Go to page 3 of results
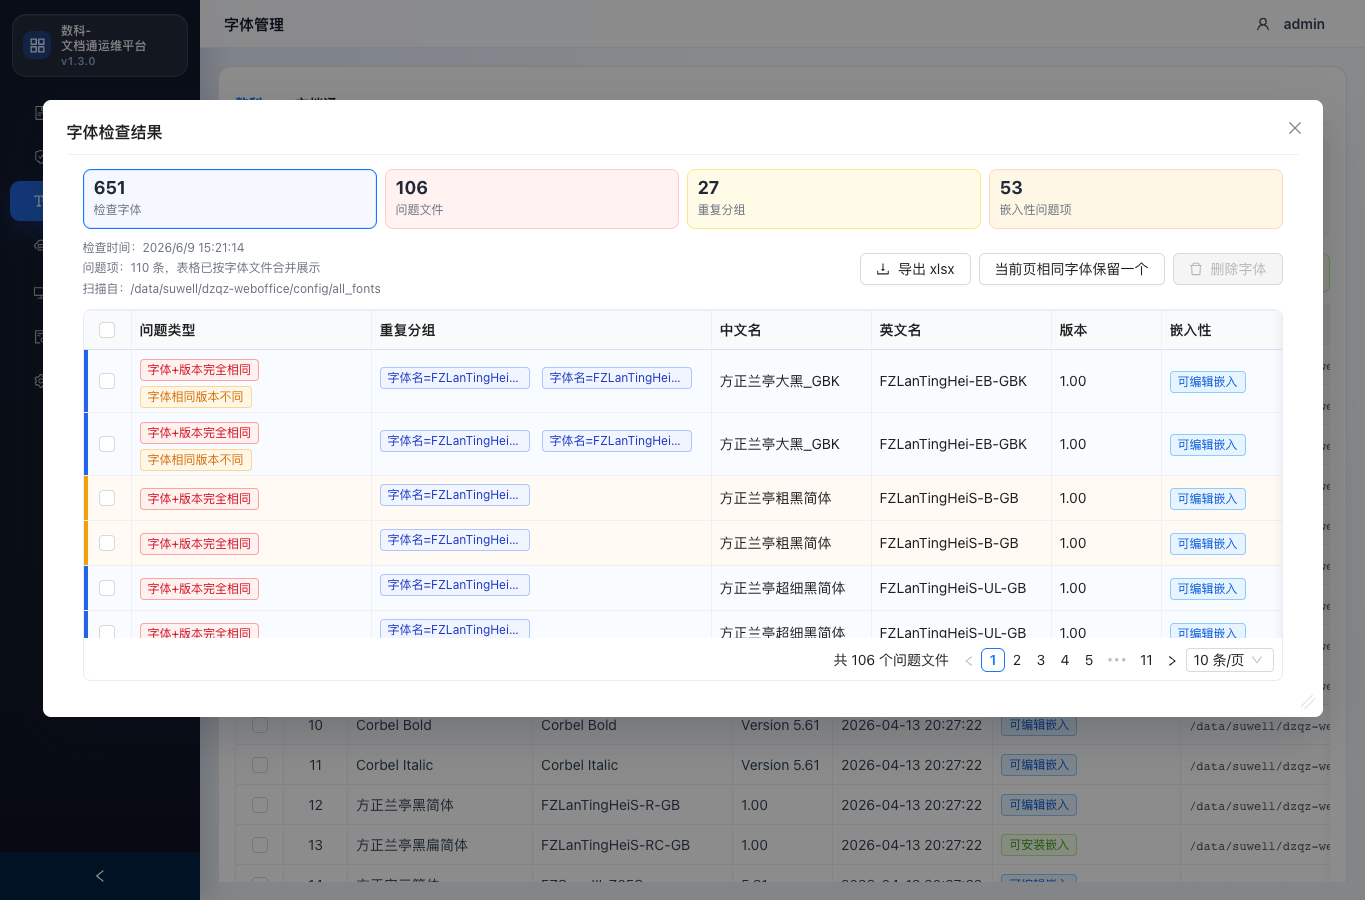Image resolution: width=1365 pixels, height=900 pixels. (x=1041, y=660)
